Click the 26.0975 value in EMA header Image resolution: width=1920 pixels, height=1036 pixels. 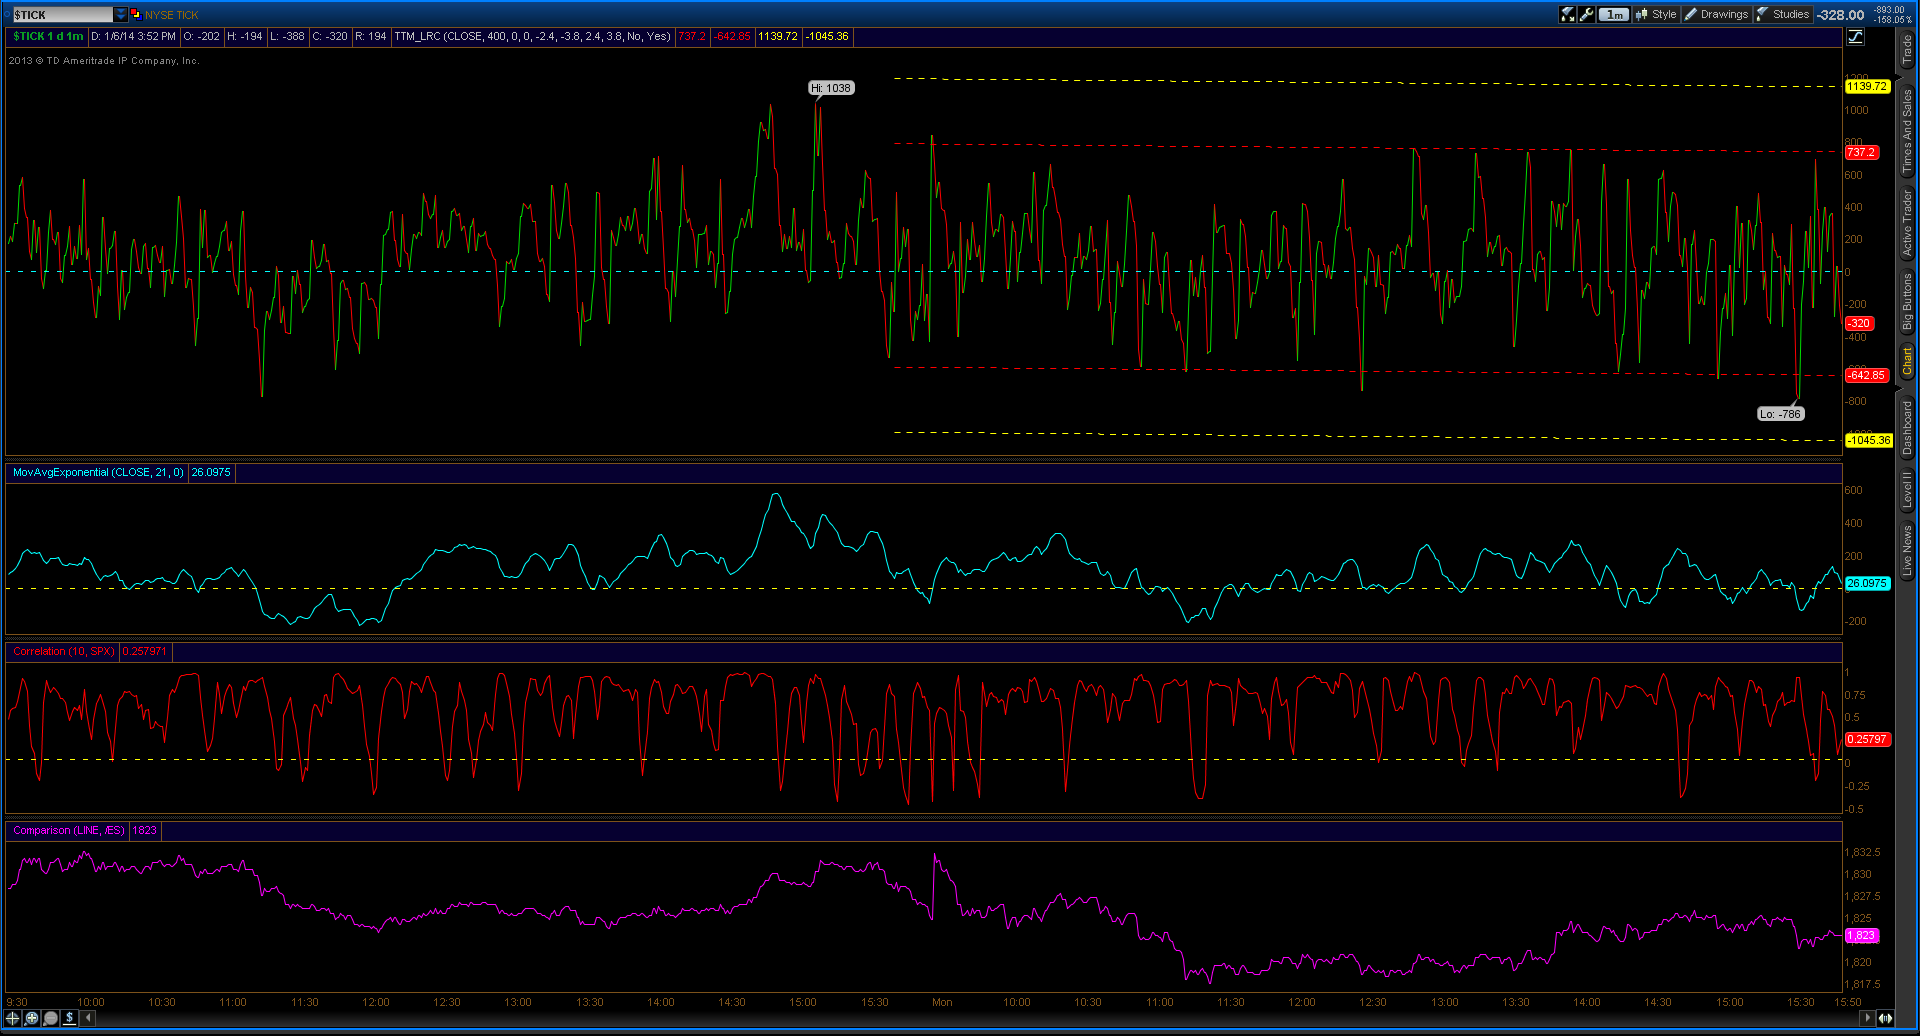(211, 472)
